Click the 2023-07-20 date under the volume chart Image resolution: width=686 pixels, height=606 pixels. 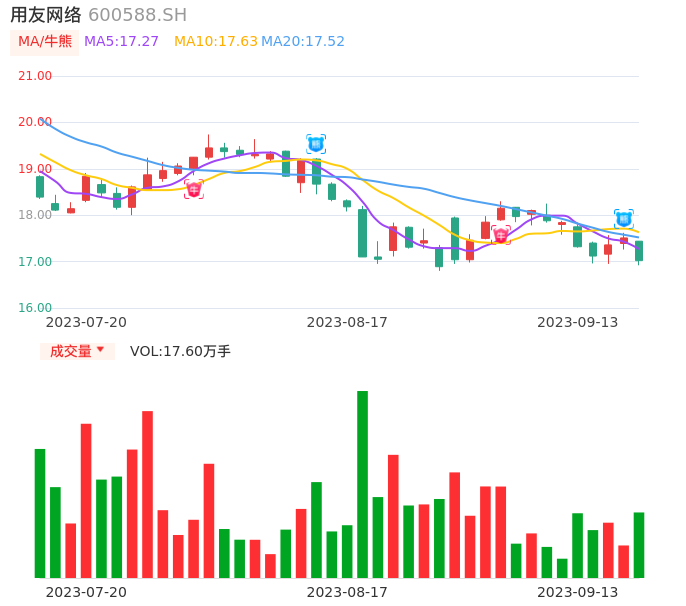click(x=86, y=592)
